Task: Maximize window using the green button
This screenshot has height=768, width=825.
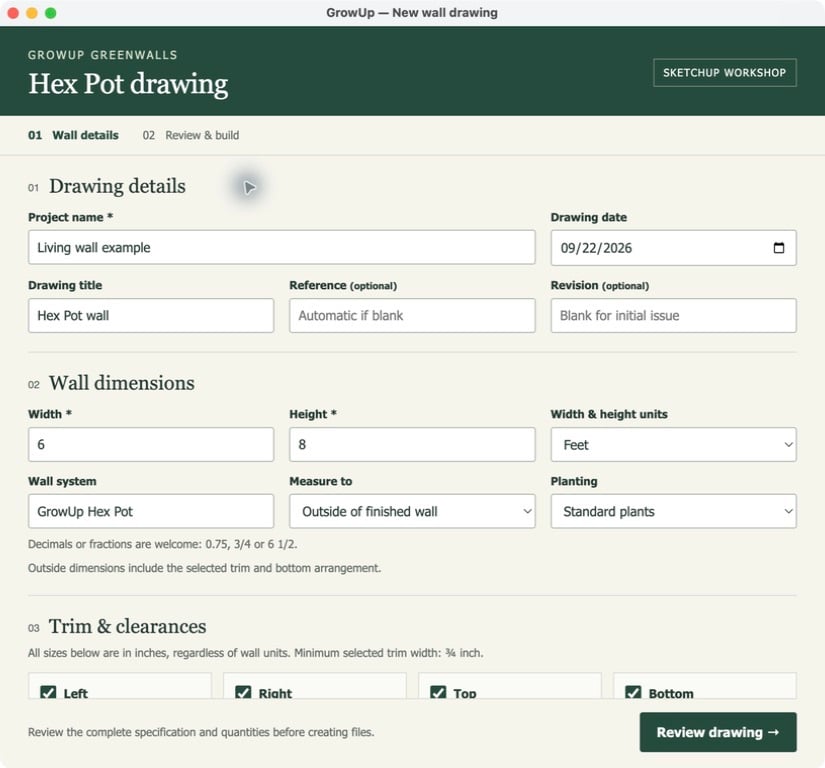Action: [x=51, y=13]
